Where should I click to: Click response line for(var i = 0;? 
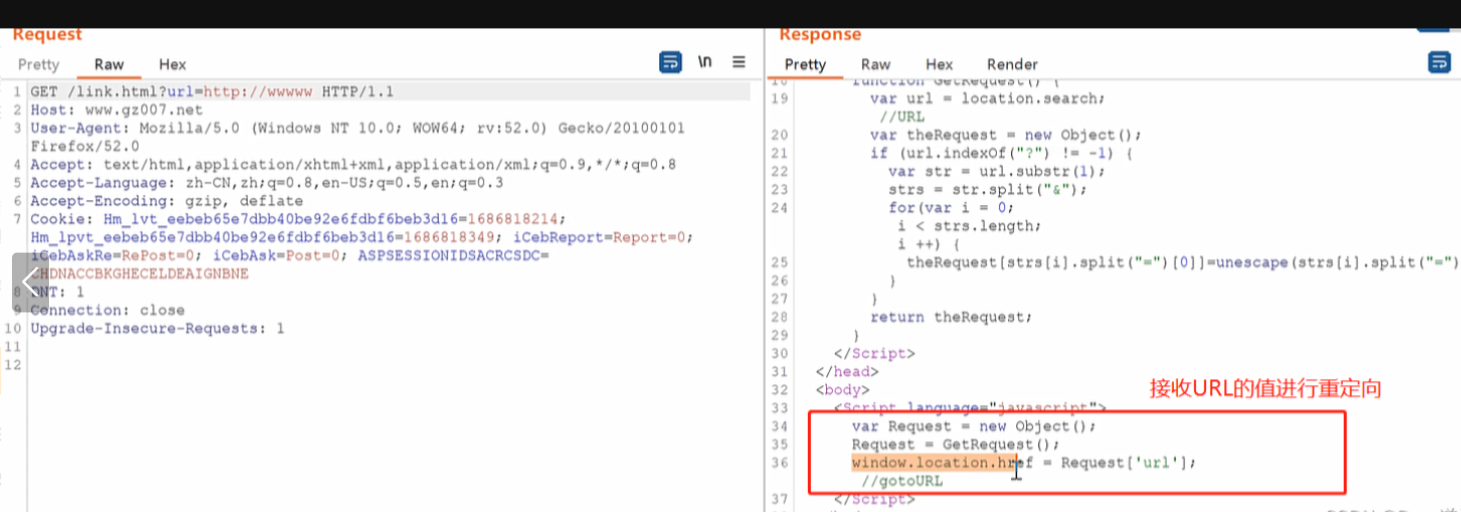pyautogui.click(x=951, y=207)
